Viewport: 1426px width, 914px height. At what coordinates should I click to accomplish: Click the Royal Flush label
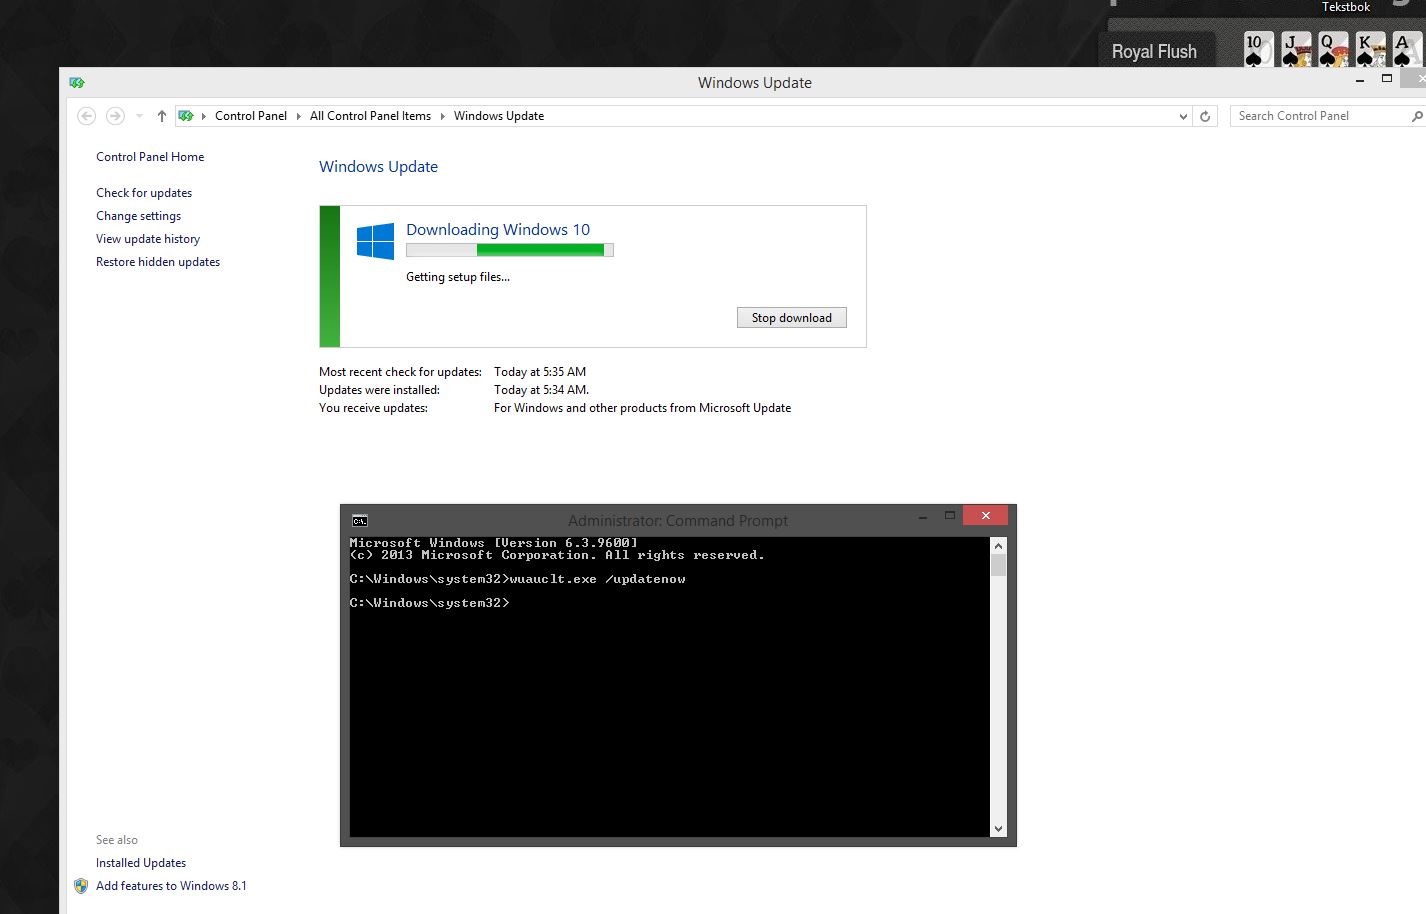[1154, 52]
